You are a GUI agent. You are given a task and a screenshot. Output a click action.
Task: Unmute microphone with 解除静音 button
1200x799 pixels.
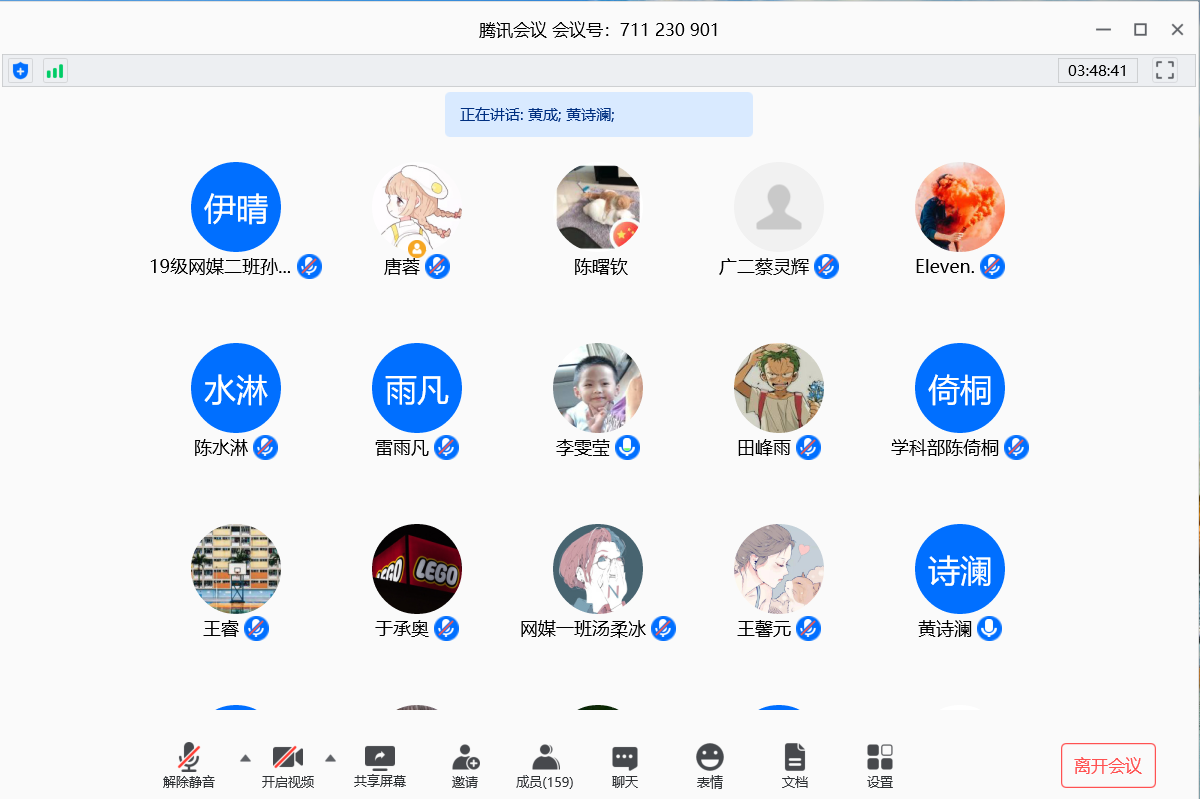click(189, 766)
